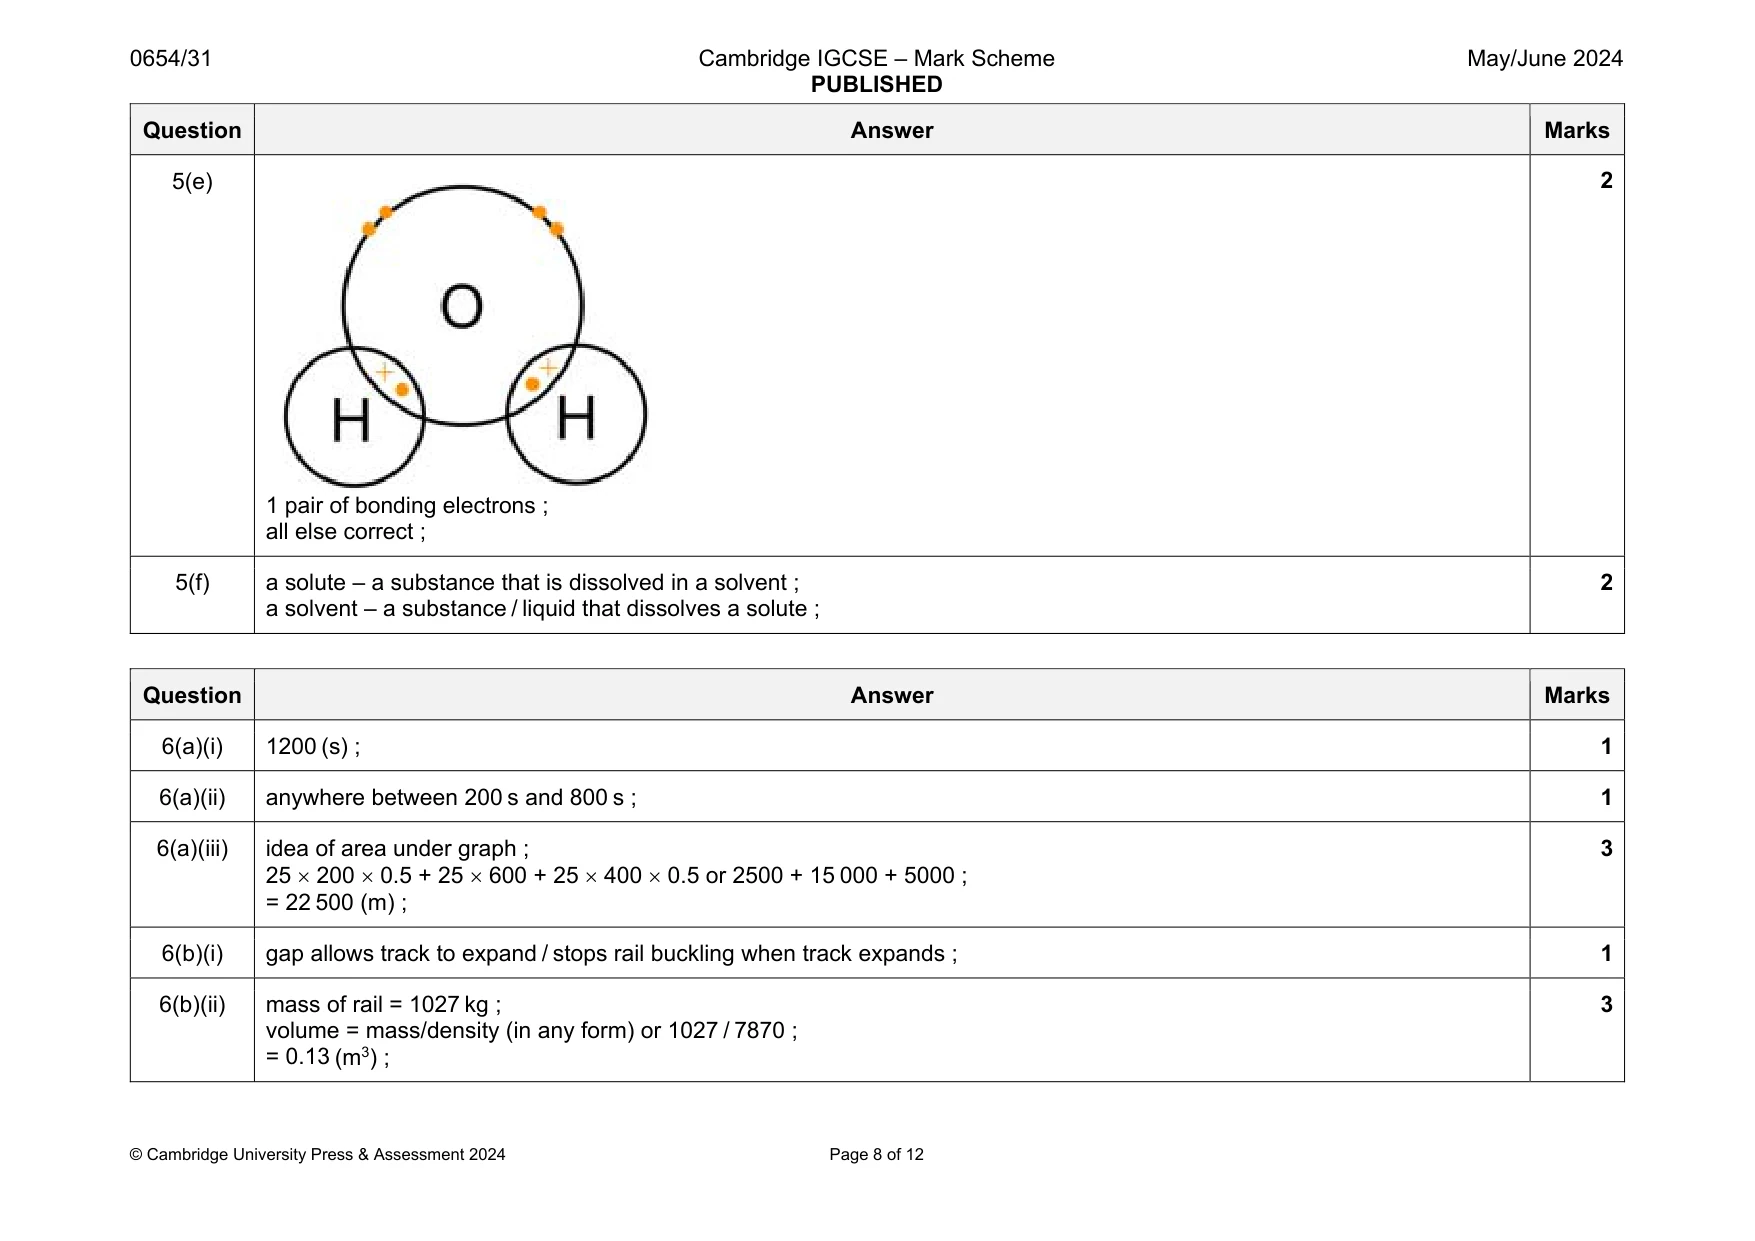Click the question label '6(a)(ii)'

coord(192,797)
